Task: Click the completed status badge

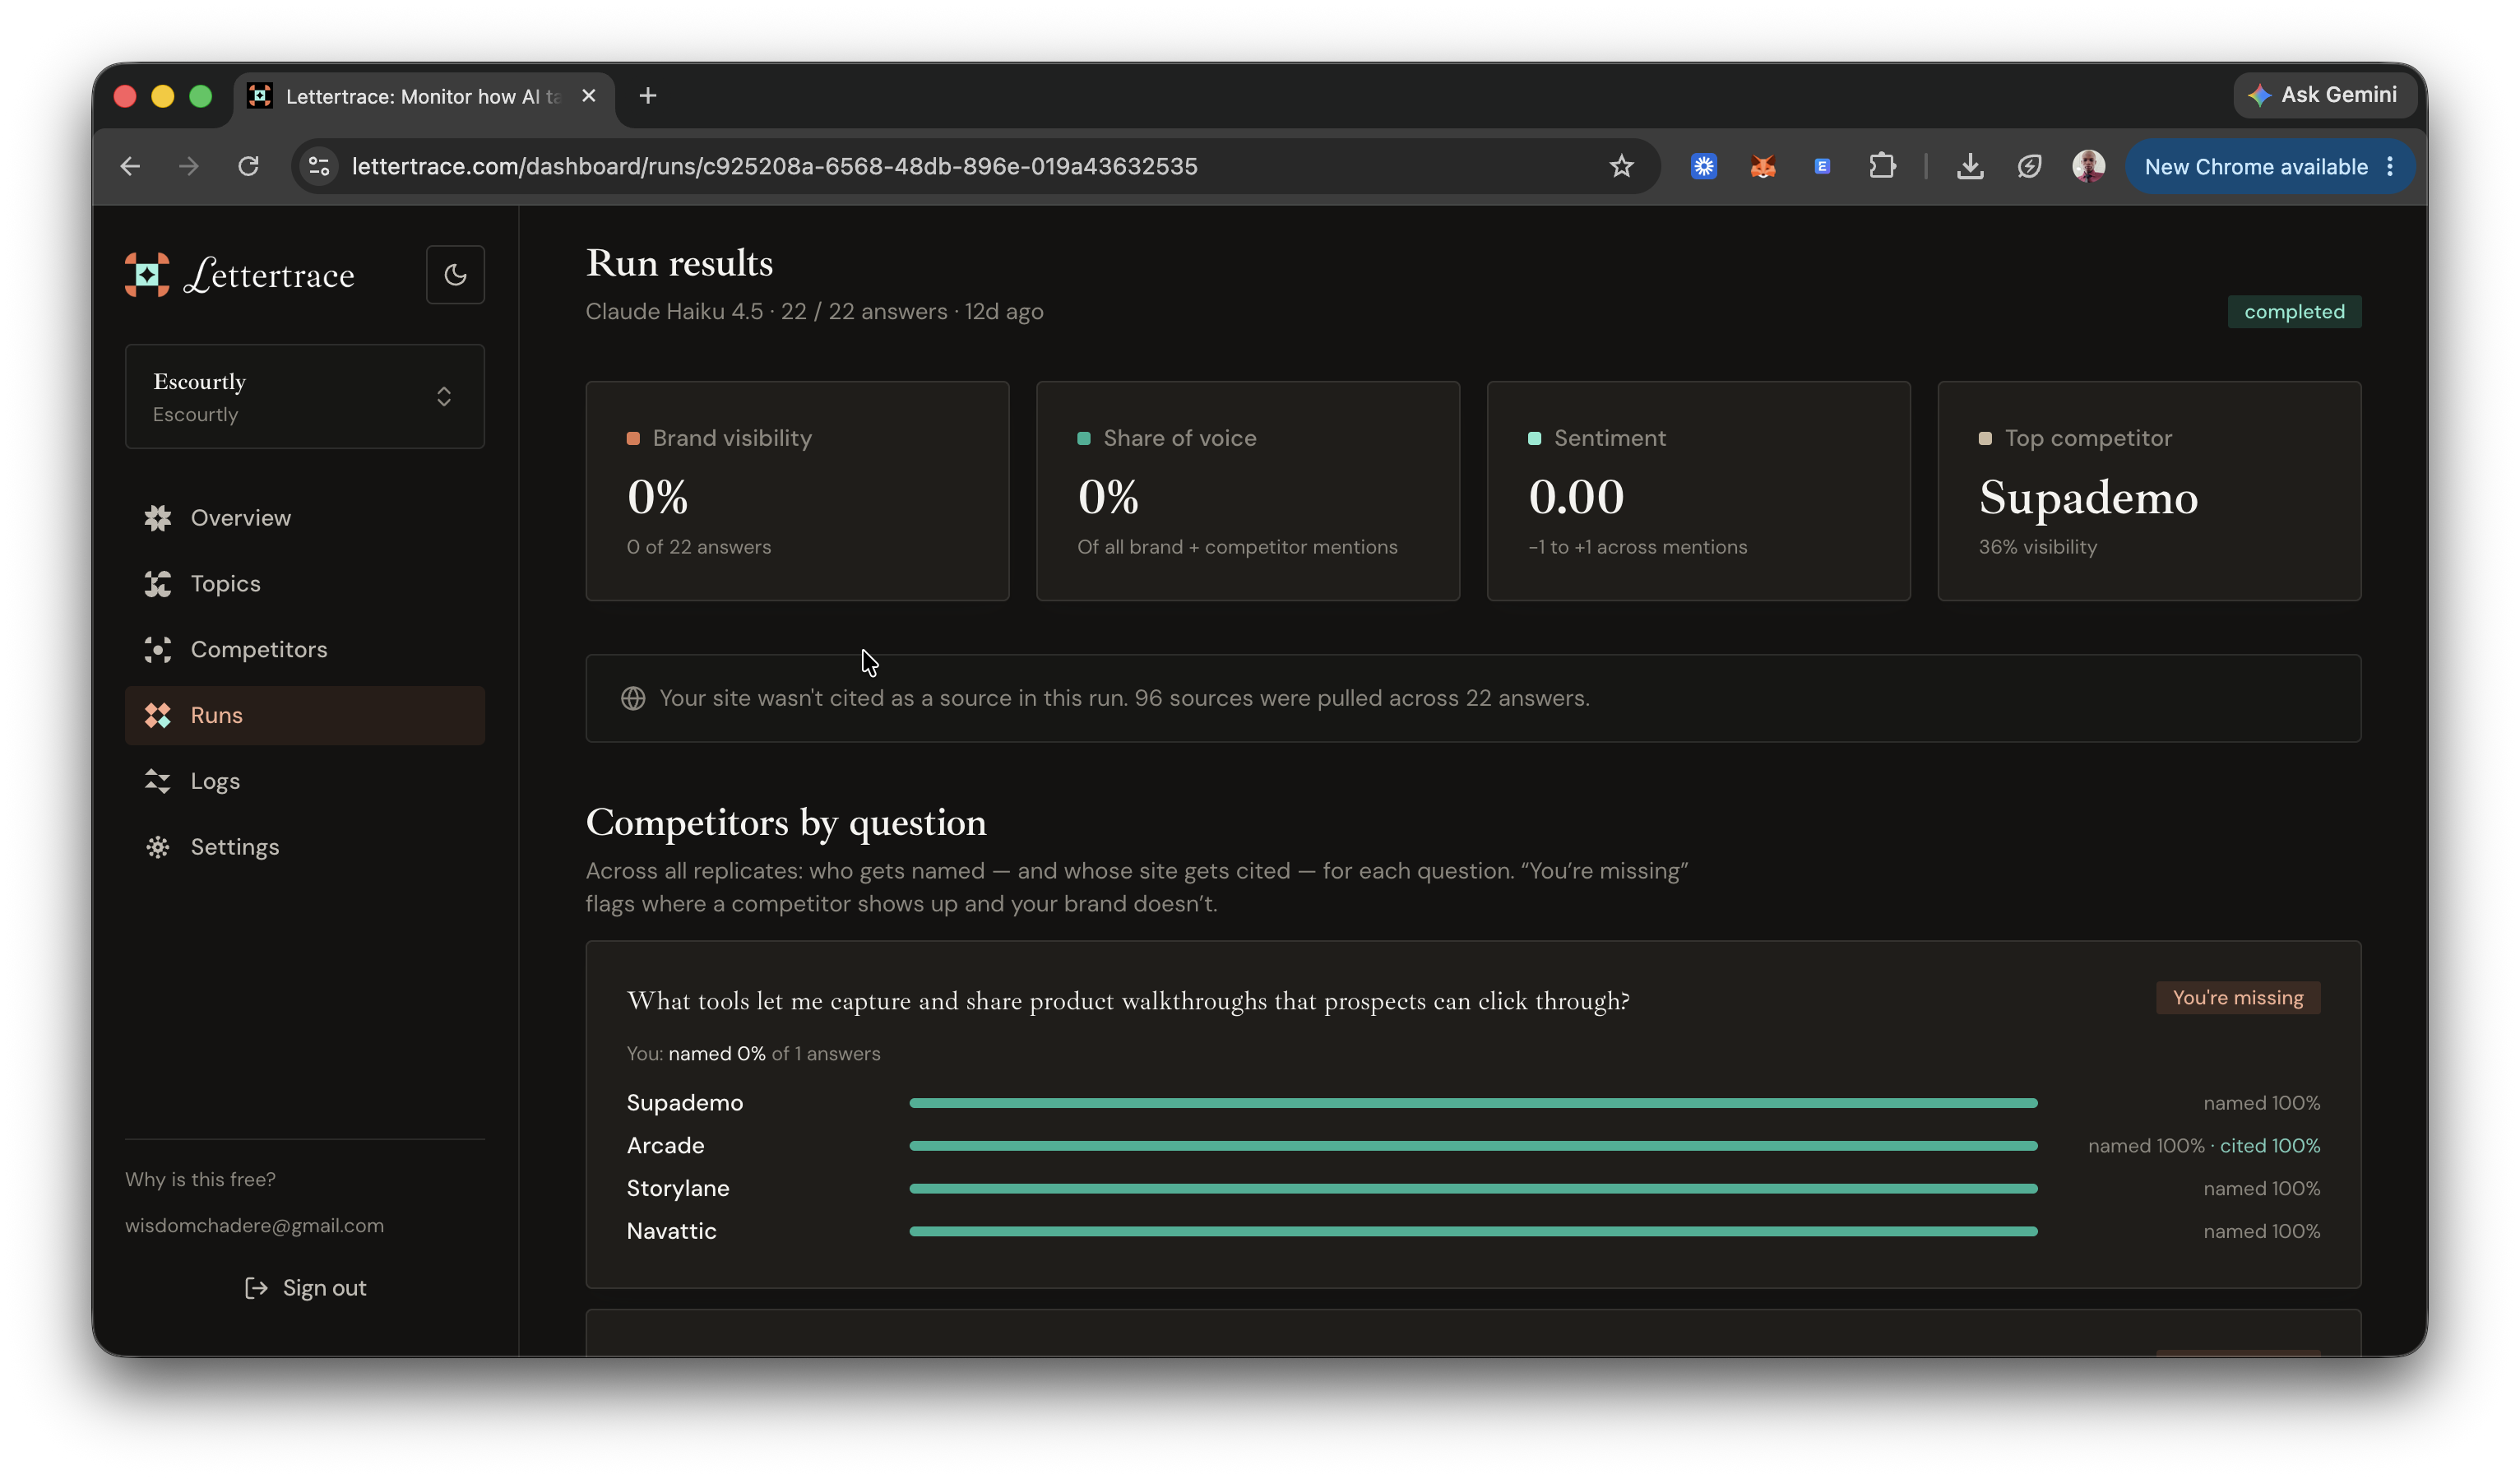Action: (2294, 311)
